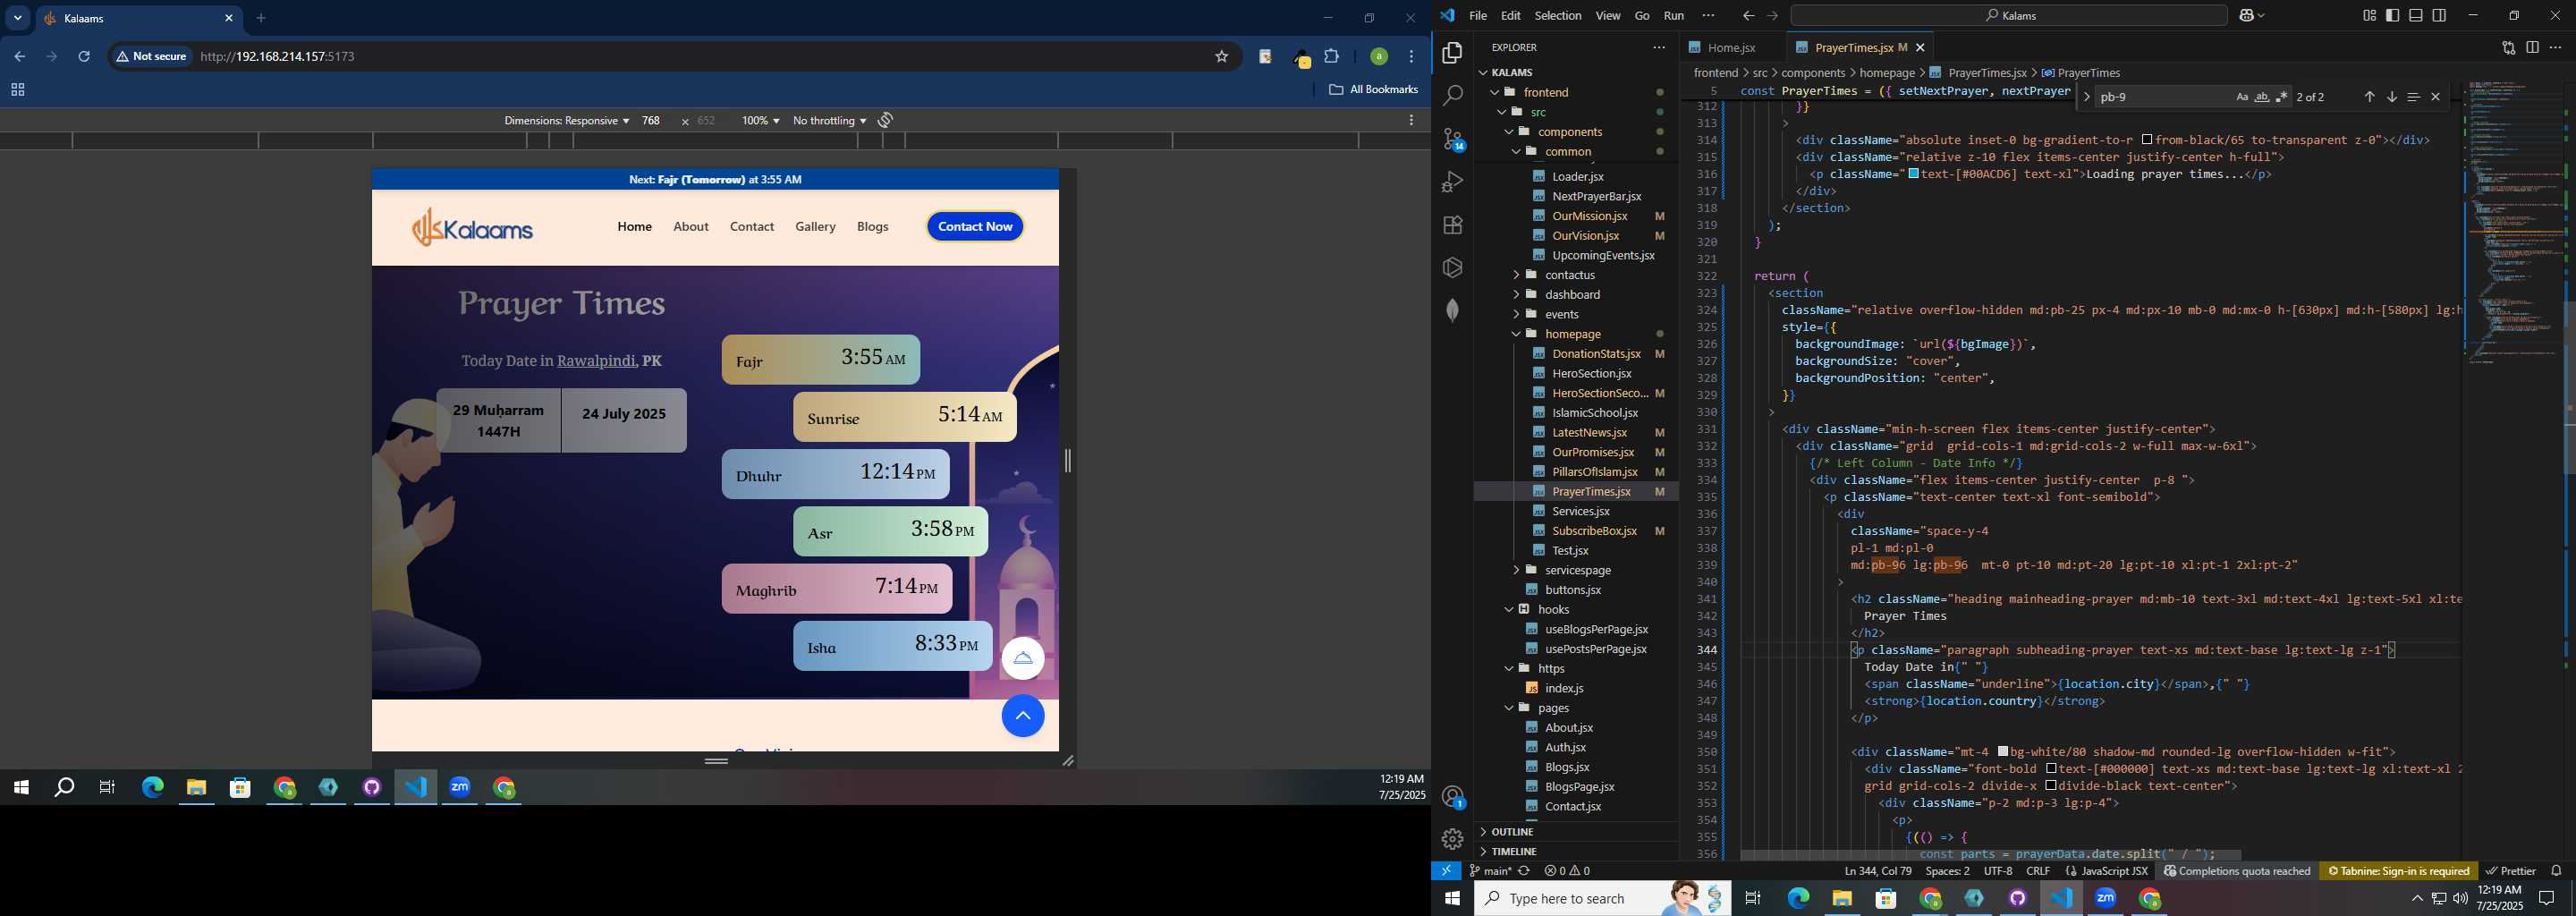Open the Explorer view in VS Code activity bar
Screen dimensions: 2576x916
[x=1453, y=53]
